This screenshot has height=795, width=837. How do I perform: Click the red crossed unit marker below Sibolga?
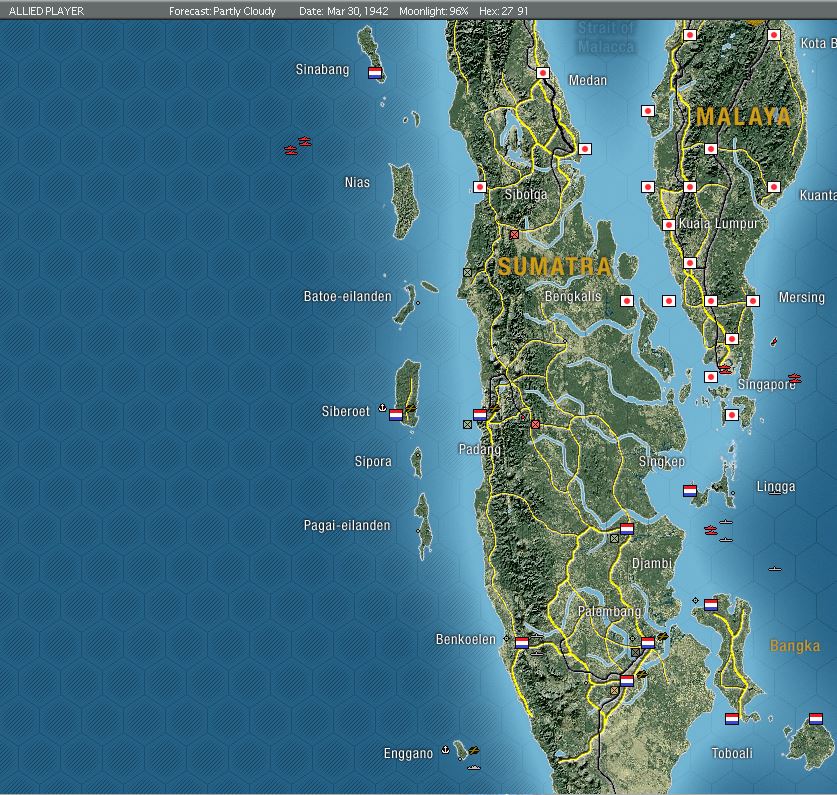(x=514, y=234)
